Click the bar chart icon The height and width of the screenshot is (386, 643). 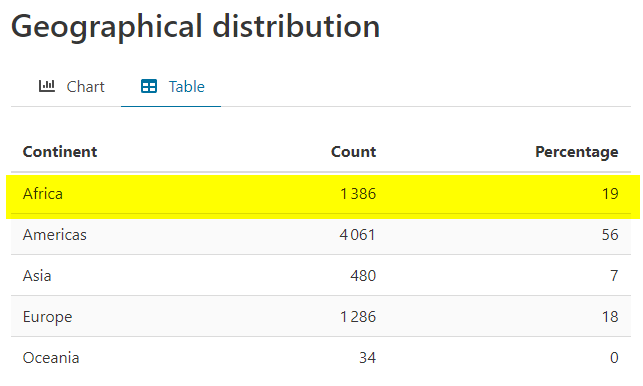(x=47, y=86)
